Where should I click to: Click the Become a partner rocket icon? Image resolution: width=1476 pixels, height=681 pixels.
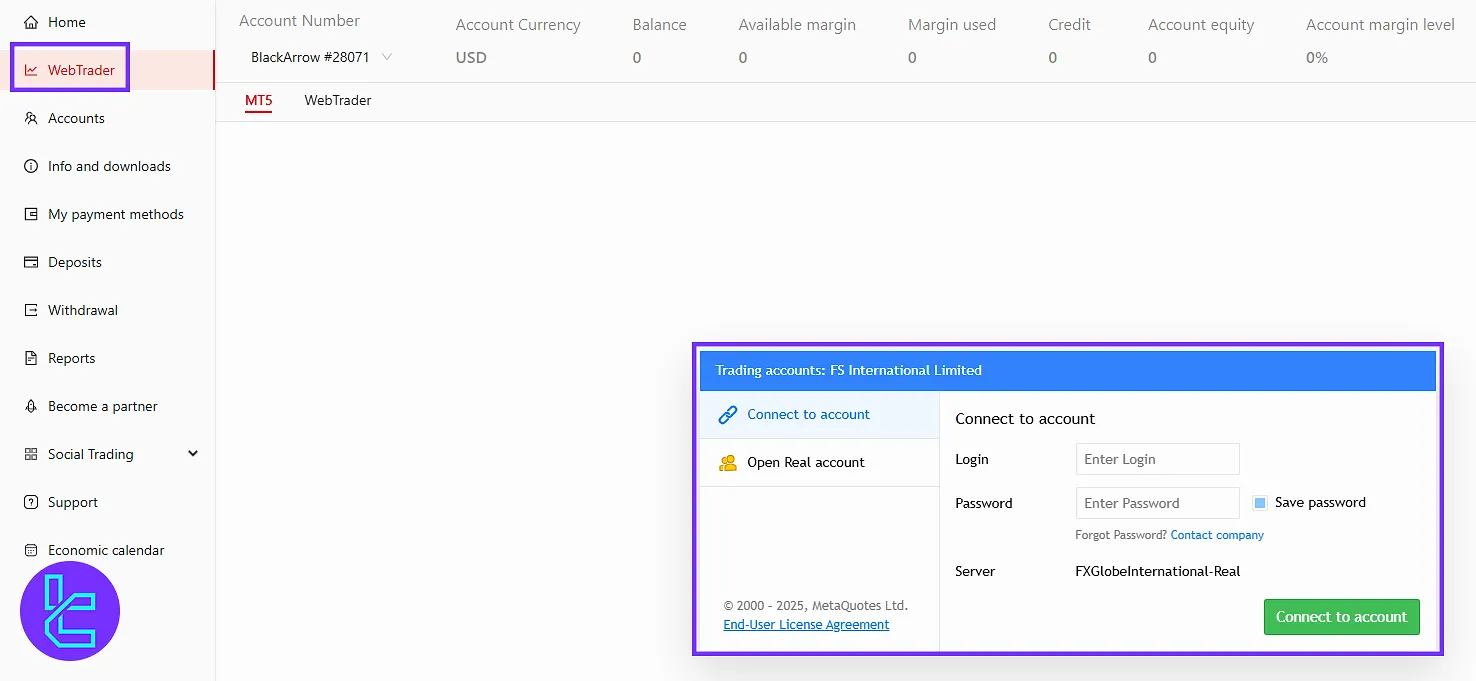click(31, 406)
